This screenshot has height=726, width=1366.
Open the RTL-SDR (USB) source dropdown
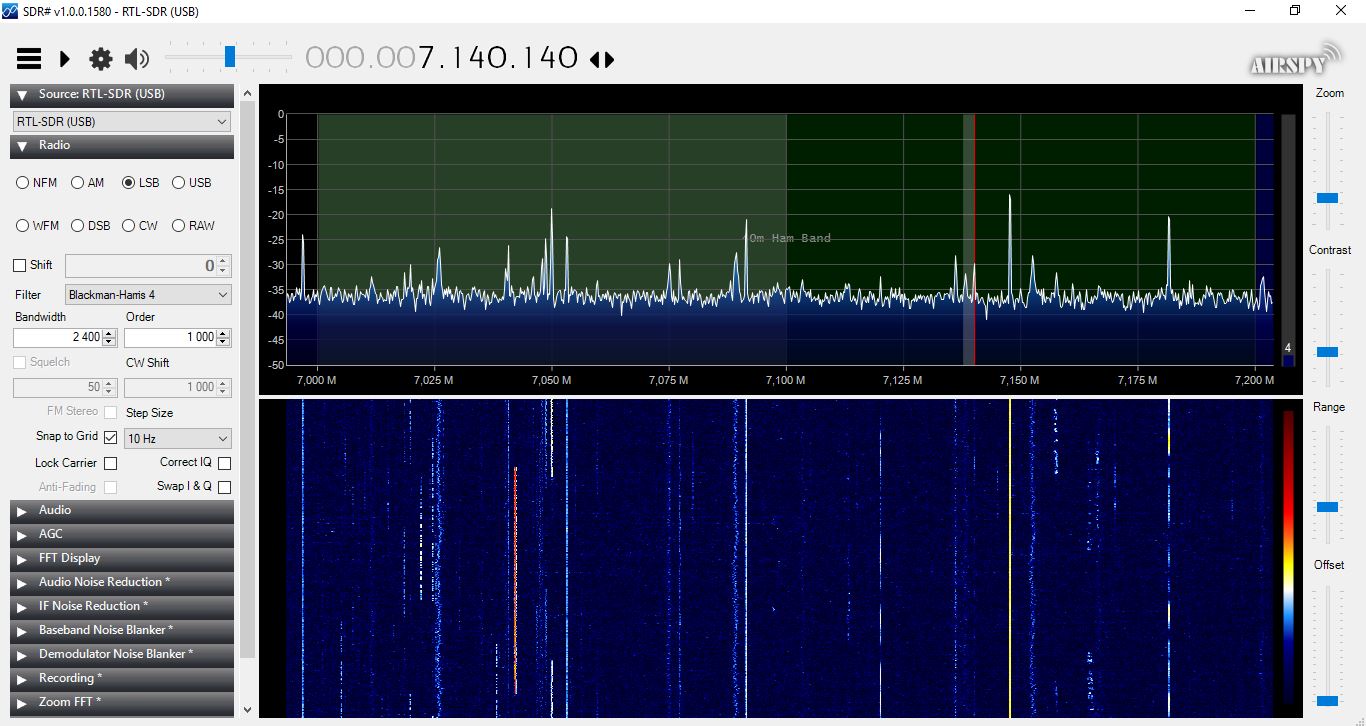[122, 121]
